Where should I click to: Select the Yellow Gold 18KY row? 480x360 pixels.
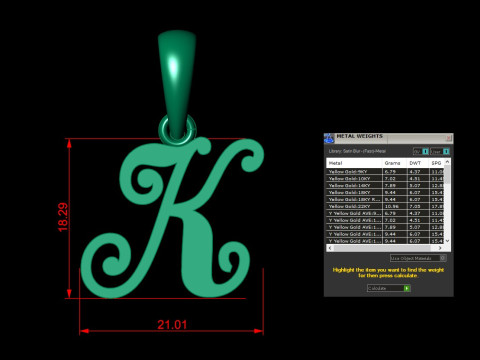tap(385, 192)
